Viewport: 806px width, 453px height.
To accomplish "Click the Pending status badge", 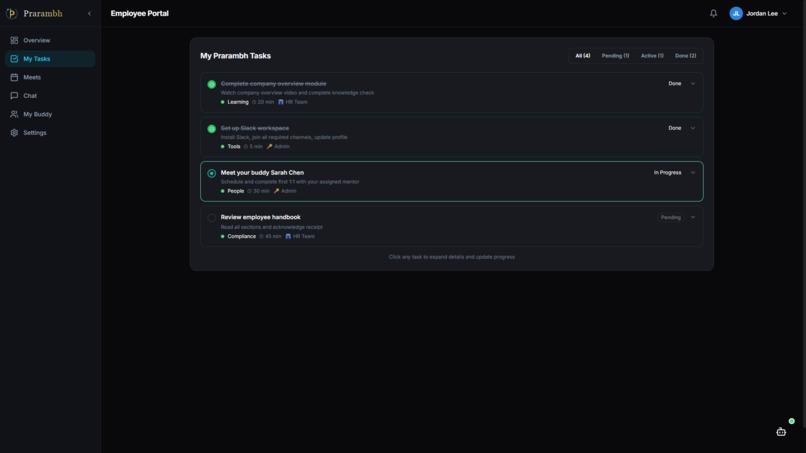I will coord(670,218).
